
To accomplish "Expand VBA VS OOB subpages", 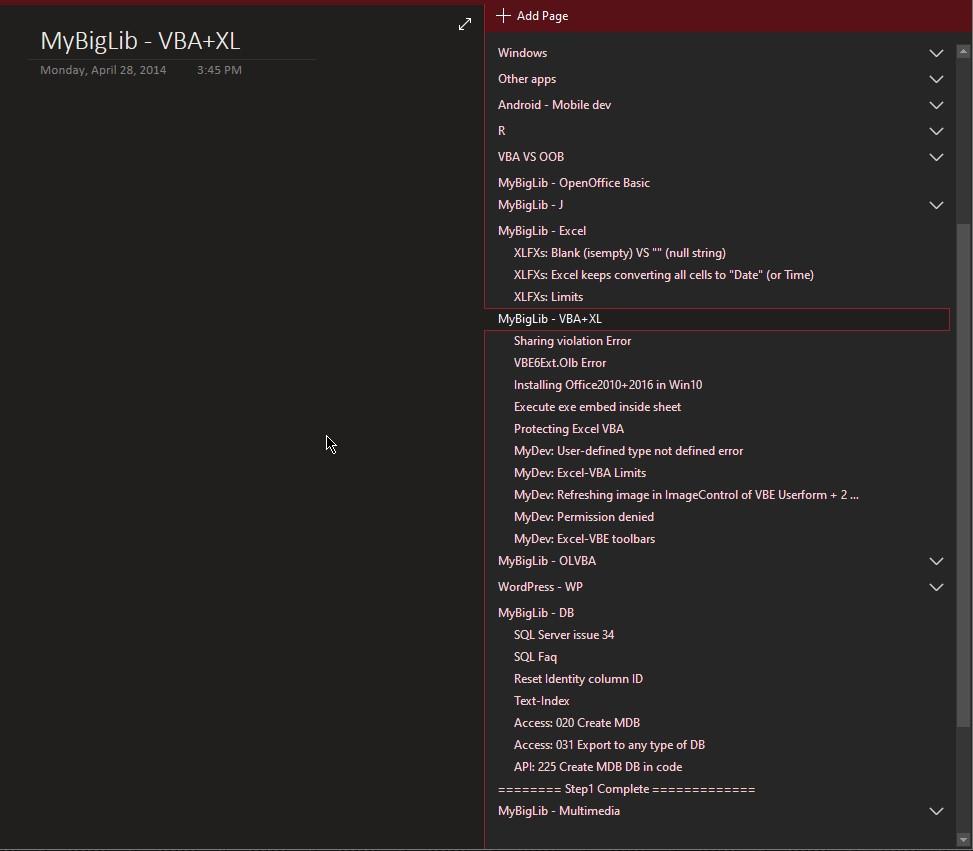I will 936,157.
